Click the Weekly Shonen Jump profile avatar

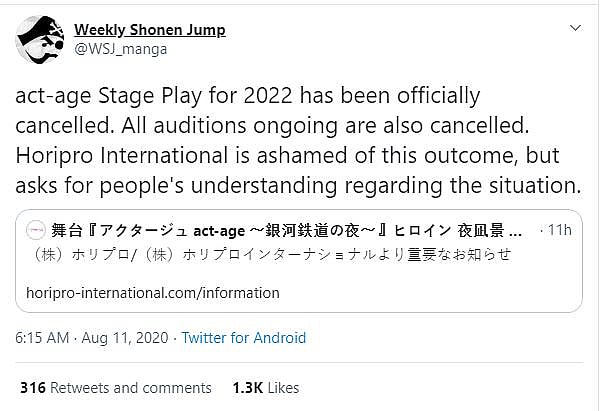coord(40,38)
